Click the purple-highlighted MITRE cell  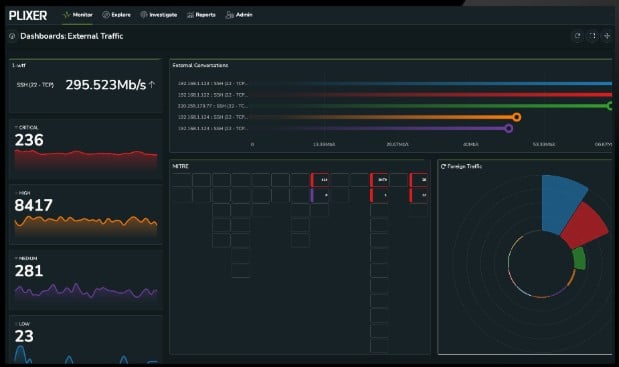click(320, 195)
